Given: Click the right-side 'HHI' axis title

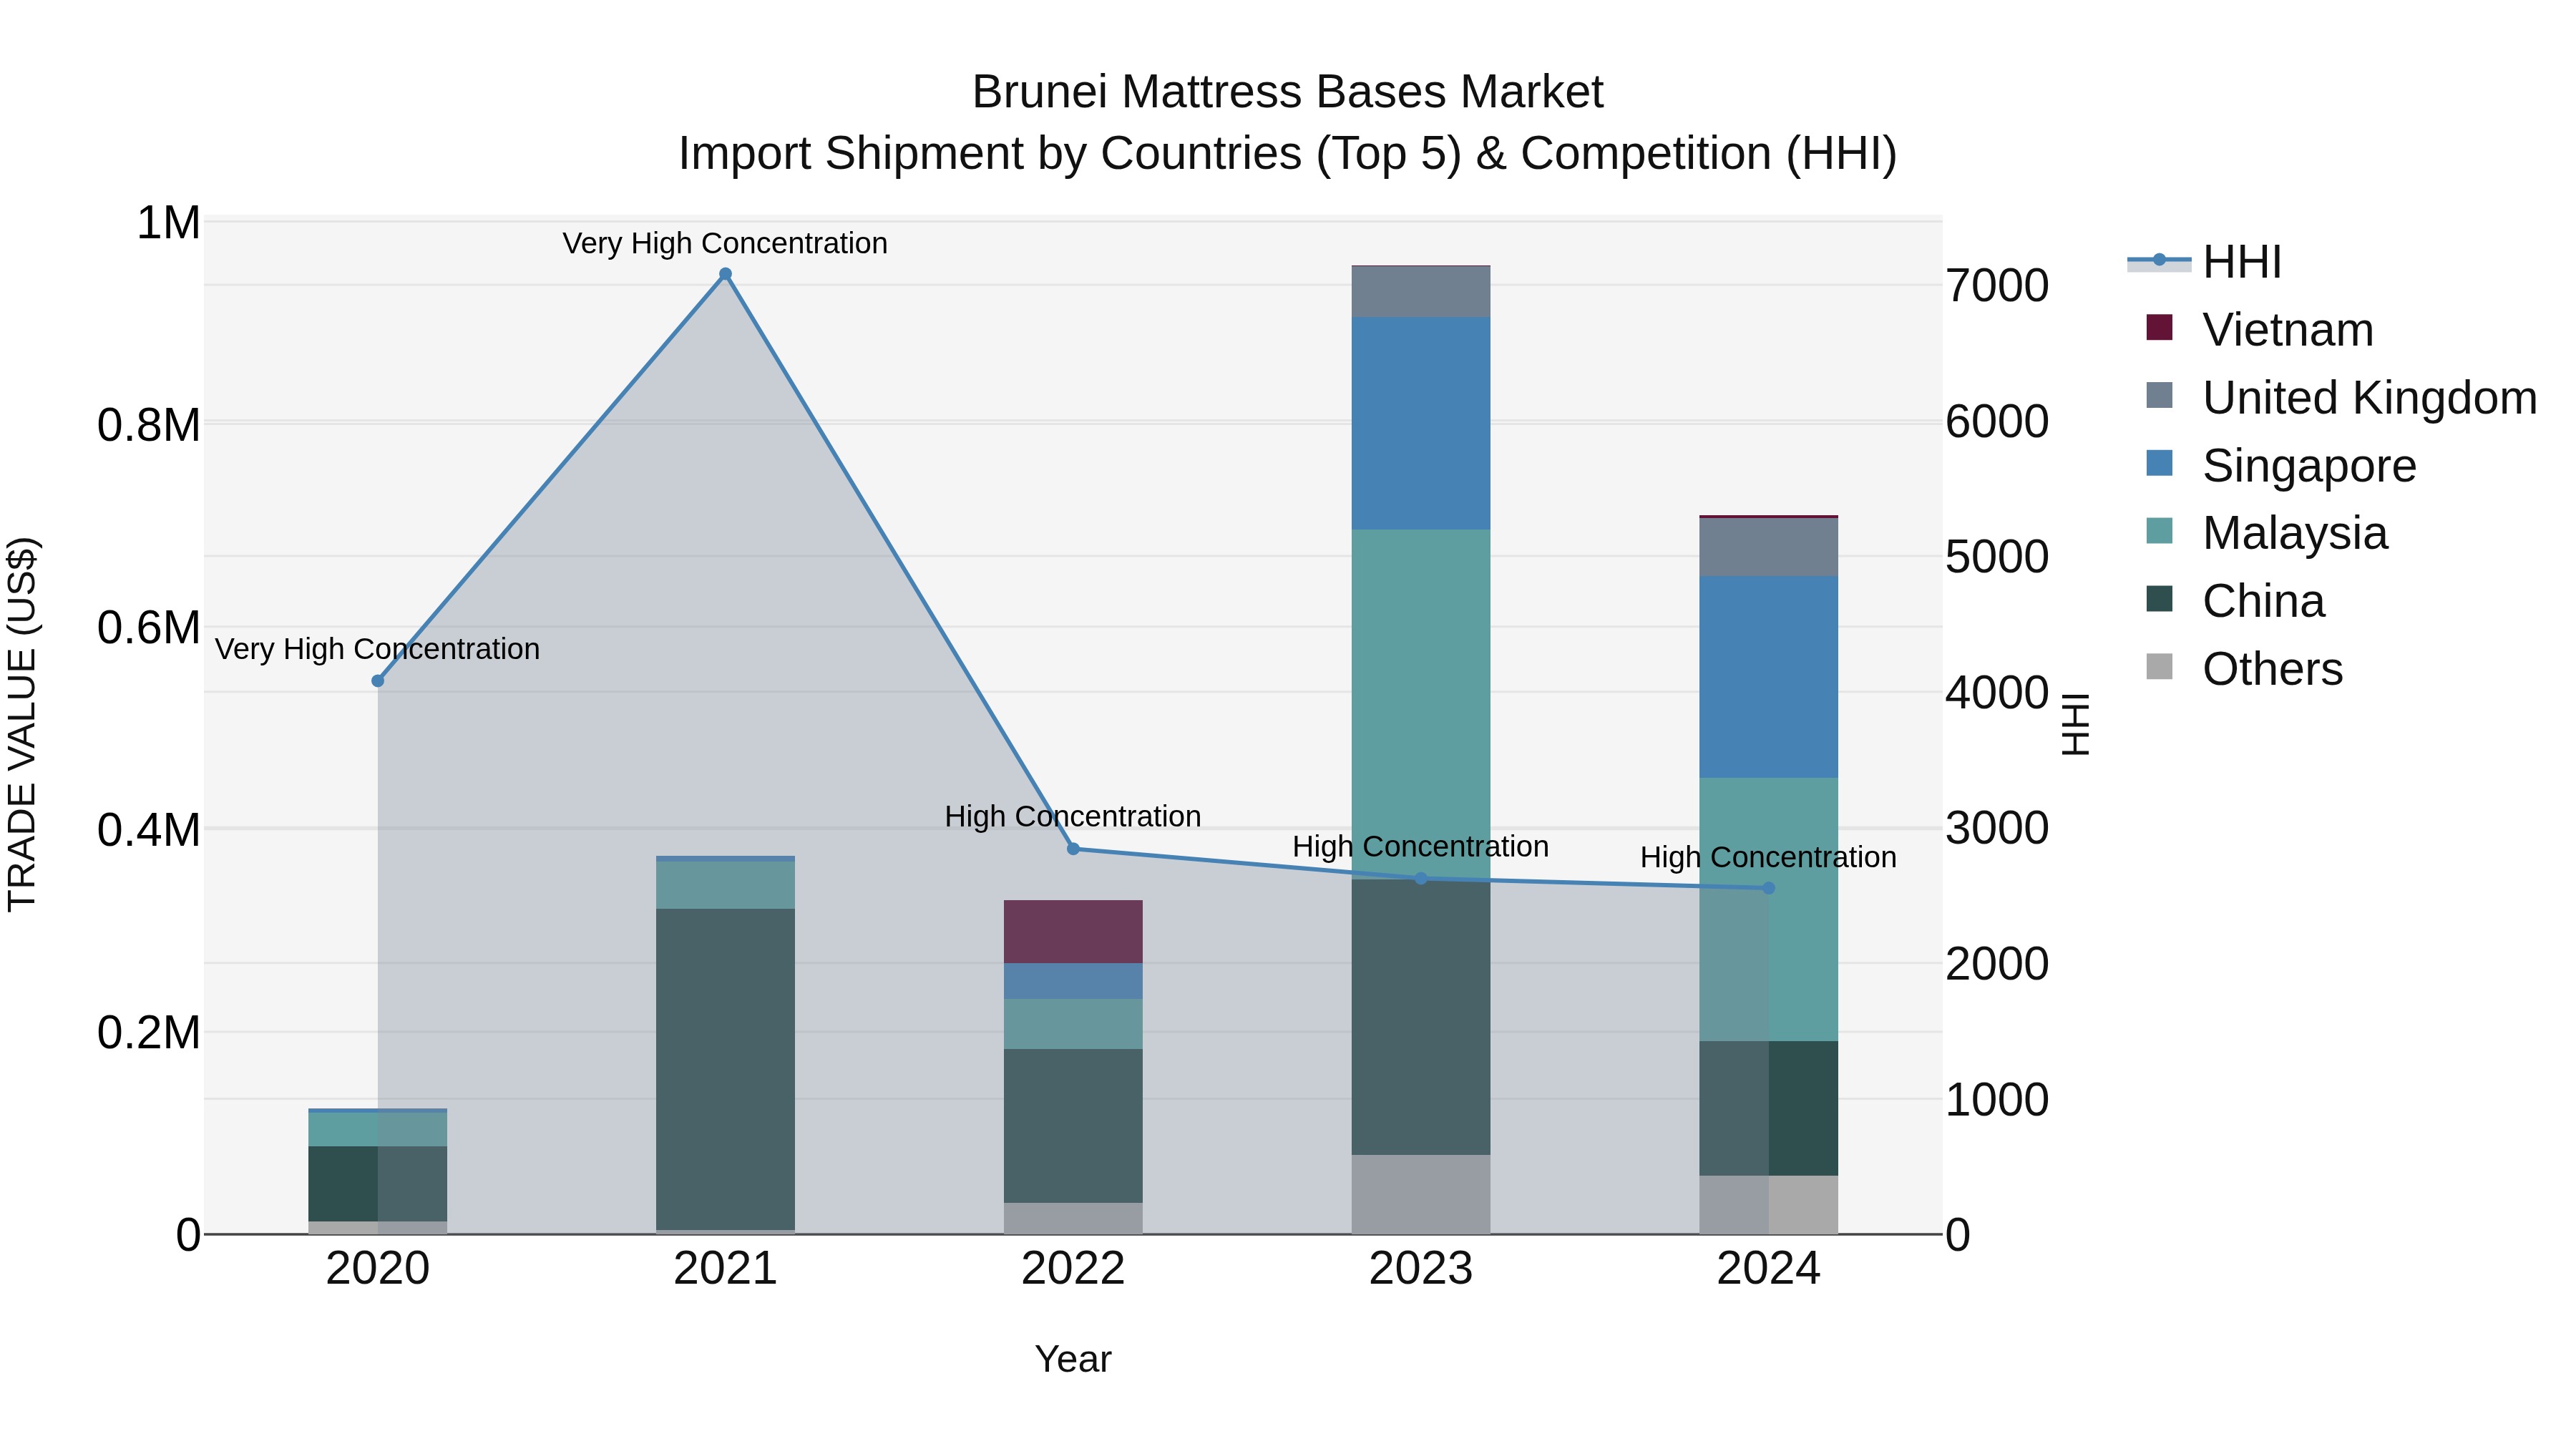Looking at the screenshot, I should pos(2076,724).
